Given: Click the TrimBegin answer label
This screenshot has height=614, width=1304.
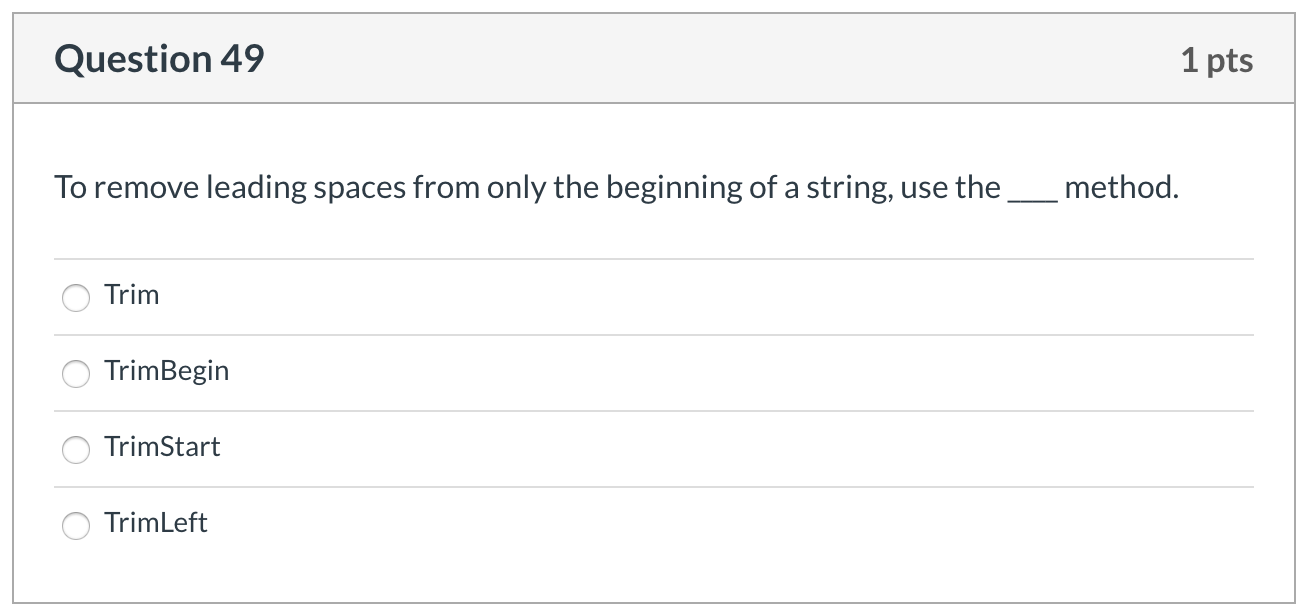Looking at the screenshot, I should click(x=167, y=371).
